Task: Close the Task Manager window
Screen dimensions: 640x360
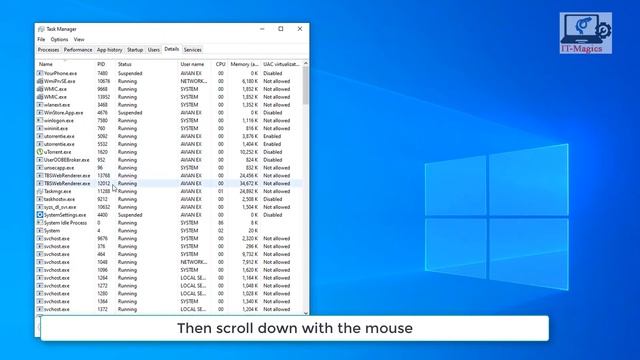Action: (300, 29)
